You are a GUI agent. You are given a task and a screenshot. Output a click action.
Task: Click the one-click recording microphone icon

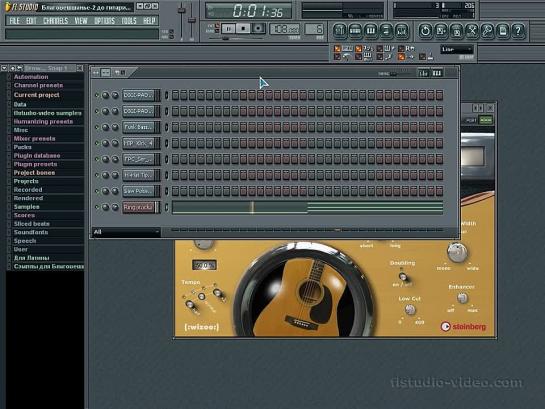[x=487, y=31]
